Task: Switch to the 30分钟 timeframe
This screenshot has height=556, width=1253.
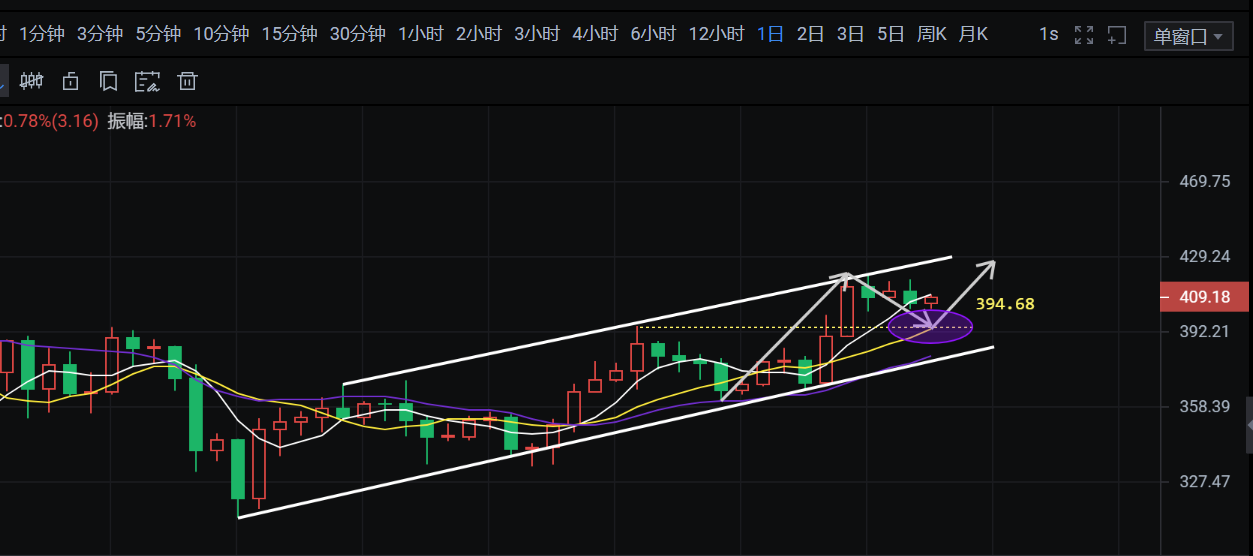Action: [357, 34]
